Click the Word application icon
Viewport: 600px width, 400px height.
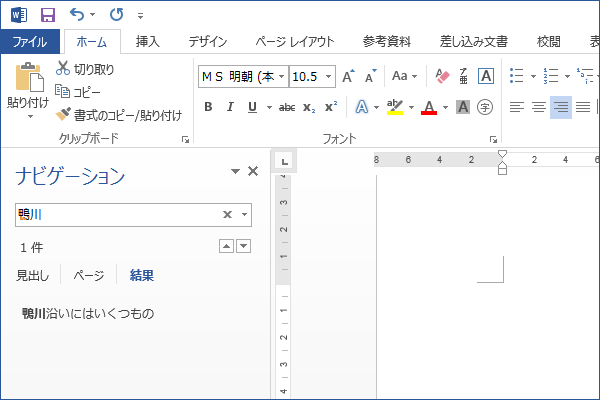pos(19,15)
